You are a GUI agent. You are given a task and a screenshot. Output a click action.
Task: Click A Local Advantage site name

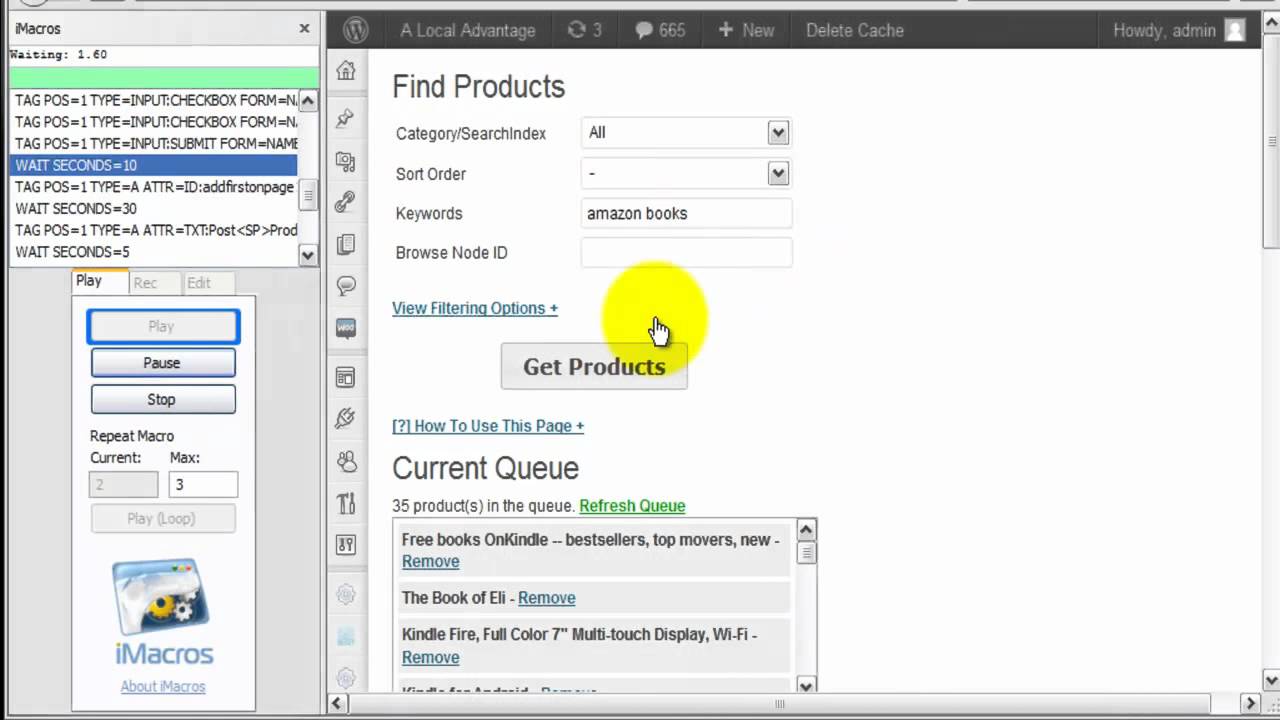click(x=468, y=30)
